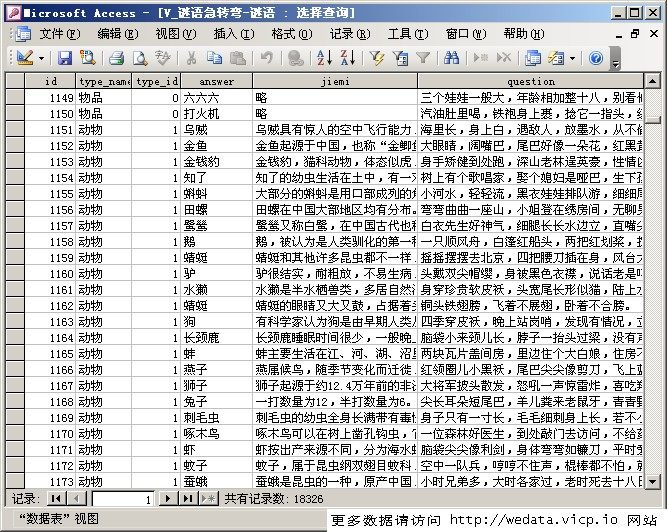
Task: Open the 视图(V) menu
Action: [x=176, y=34]
